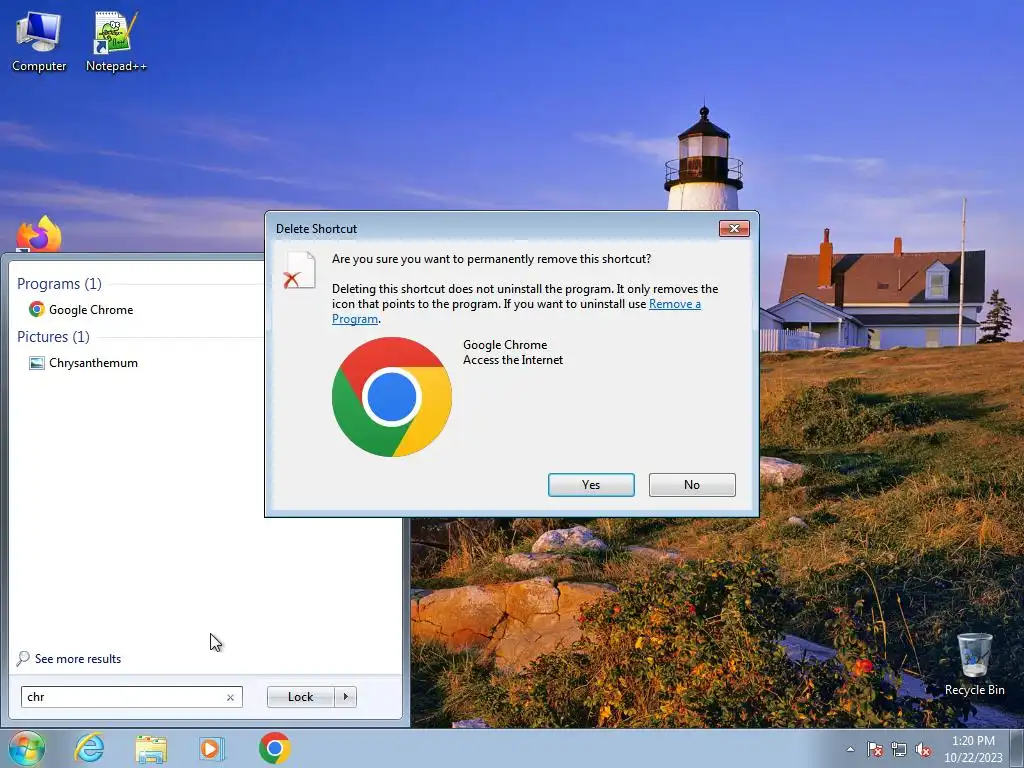The height and width of the screenshot is (768, 1024).
Task: Click the Delete Shortcut title bar text
Action: (x=316, y=229)
